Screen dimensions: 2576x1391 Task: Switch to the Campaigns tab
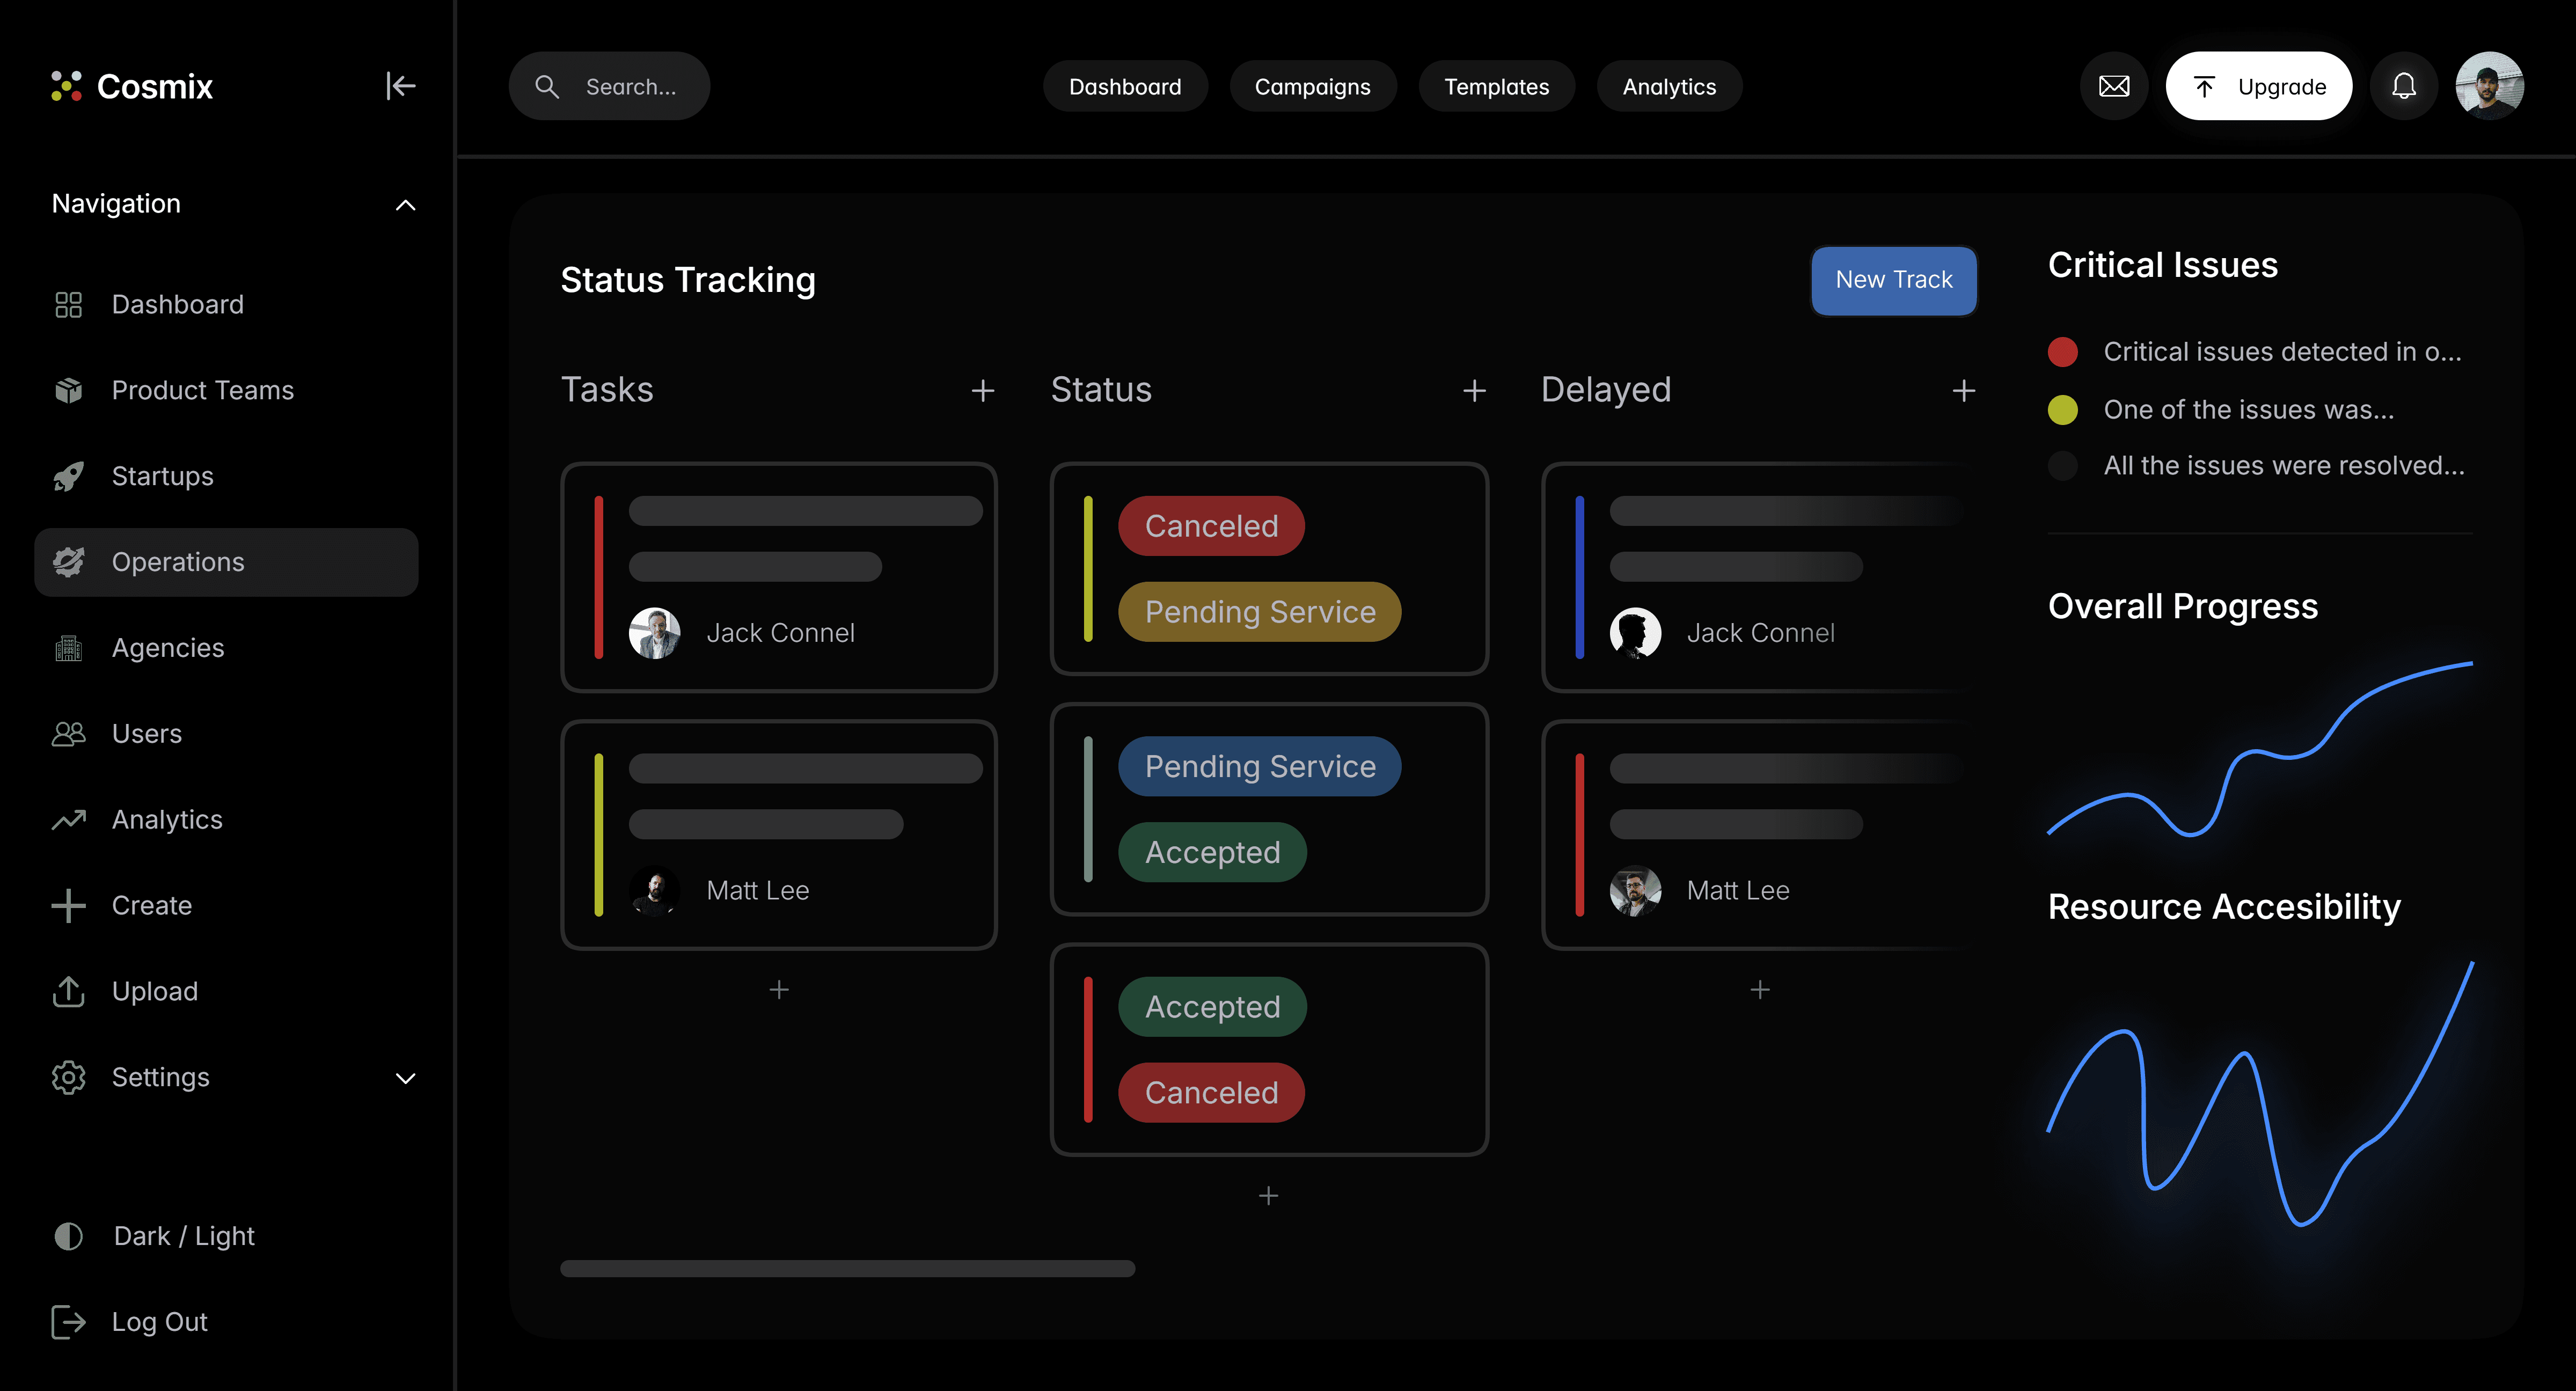(x=1312, y=87)
